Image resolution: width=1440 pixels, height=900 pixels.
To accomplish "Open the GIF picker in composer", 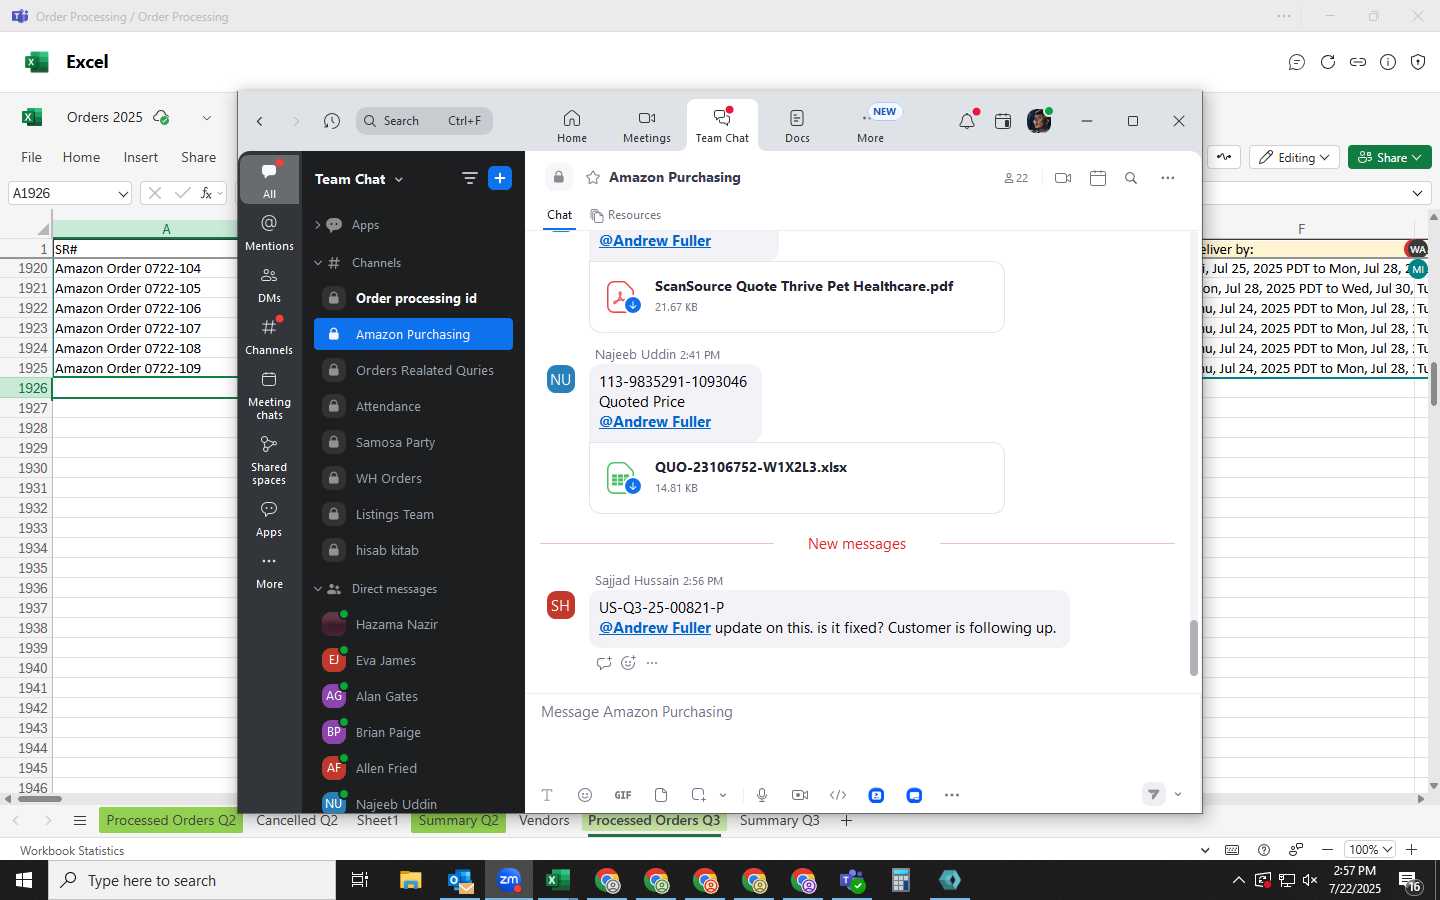I will point(623,795).
